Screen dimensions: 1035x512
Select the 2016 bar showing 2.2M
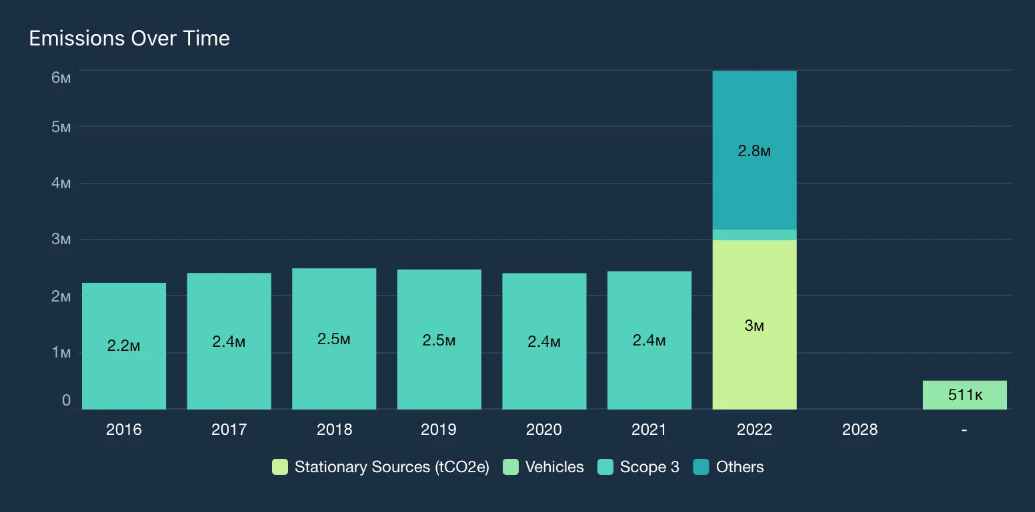click(124, 346)
